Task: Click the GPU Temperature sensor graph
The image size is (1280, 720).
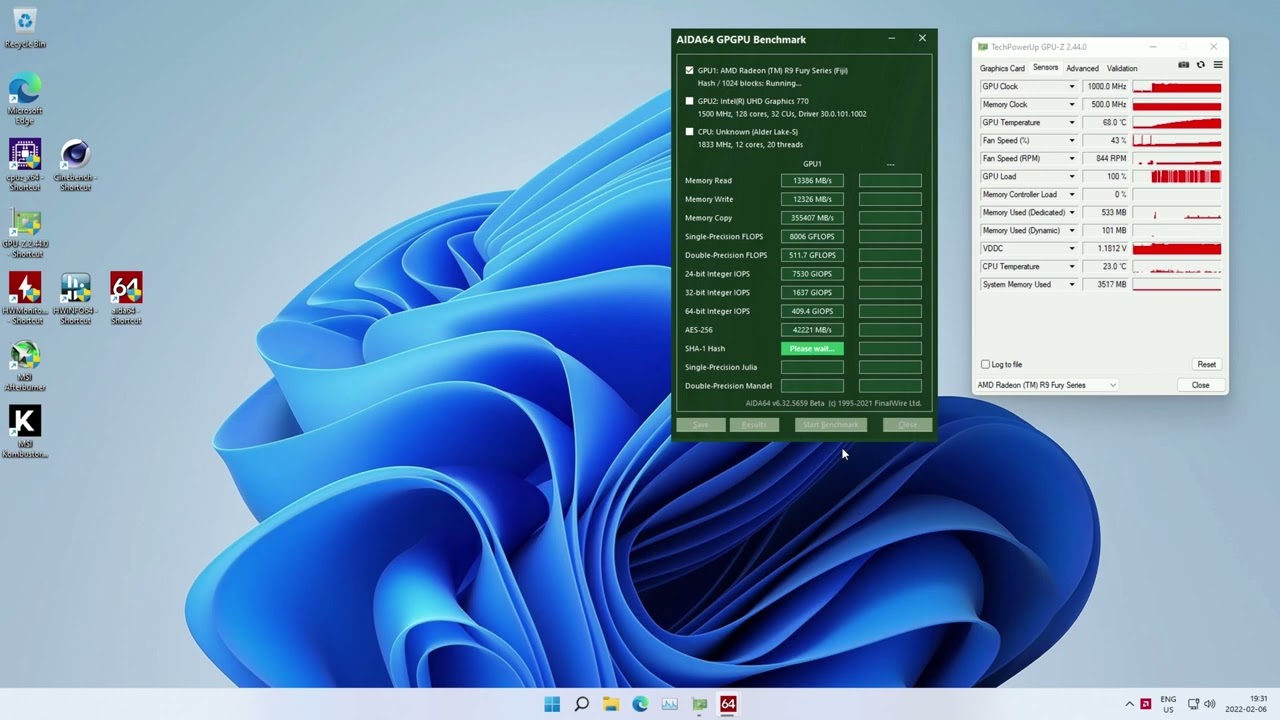Action: [x=1177, y=123]
